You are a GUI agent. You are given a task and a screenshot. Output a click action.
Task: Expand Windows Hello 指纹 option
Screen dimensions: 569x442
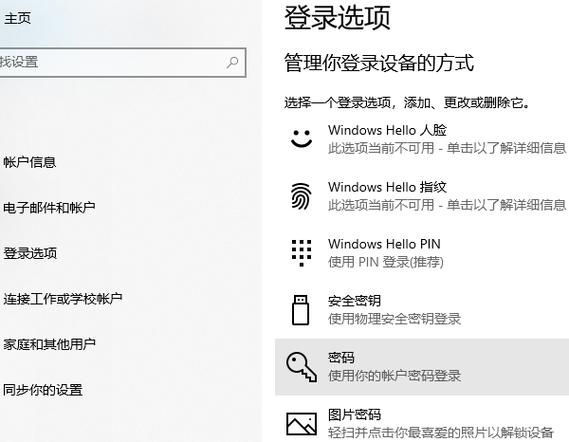click(x=422, y=196)
